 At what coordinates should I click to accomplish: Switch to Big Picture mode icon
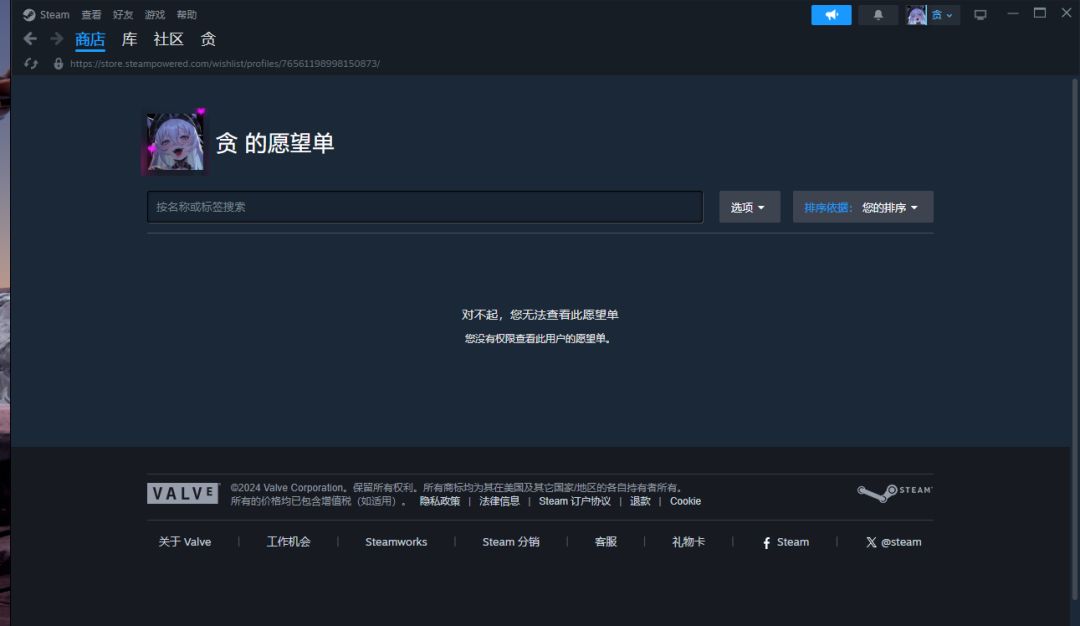point(980,14)
